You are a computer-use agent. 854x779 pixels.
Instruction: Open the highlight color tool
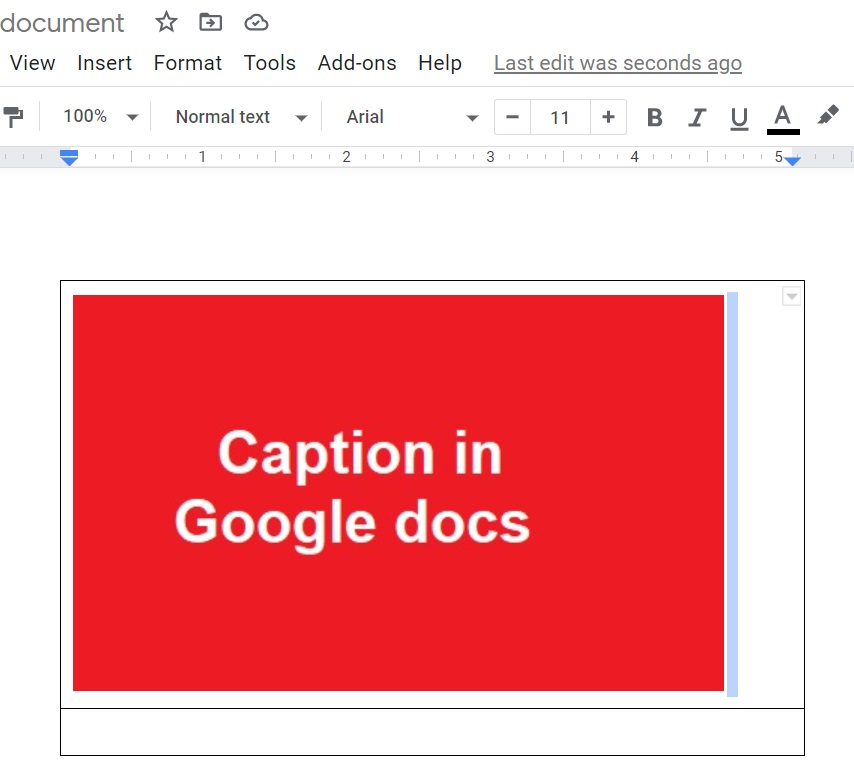pyautogui.click(x=827, y=117)
